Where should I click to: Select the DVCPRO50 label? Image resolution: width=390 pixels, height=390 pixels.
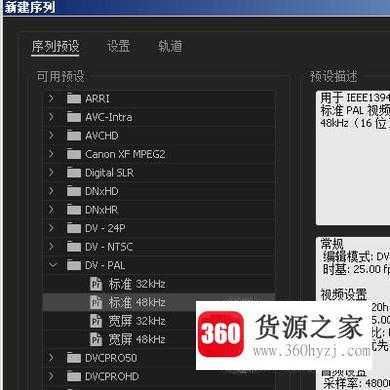(111, 358)
